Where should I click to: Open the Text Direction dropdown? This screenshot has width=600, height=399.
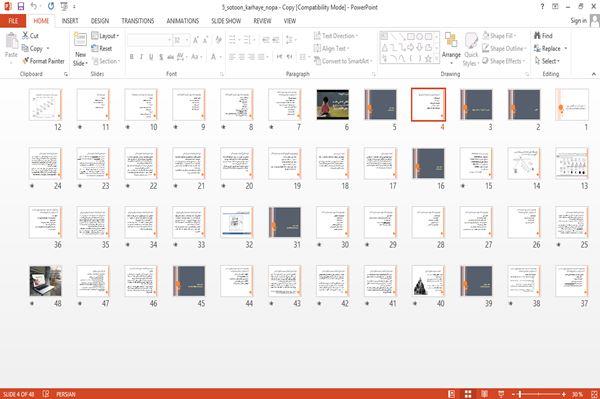tap(336, 36)
